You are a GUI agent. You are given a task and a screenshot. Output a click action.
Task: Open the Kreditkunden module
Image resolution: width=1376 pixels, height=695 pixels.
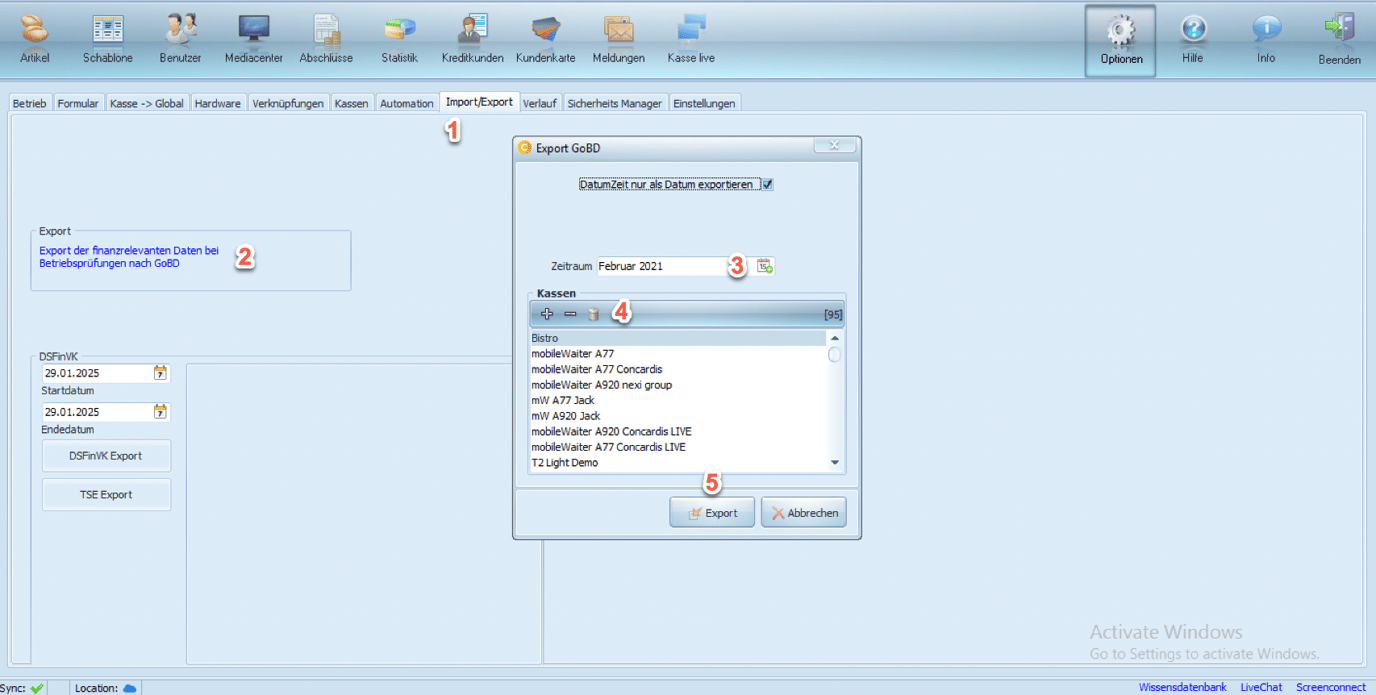471,35
